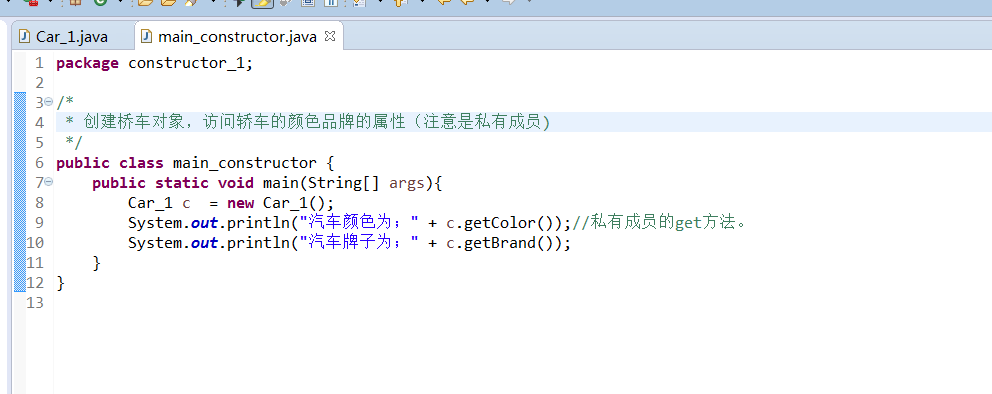Click 'class' keyword on line 6
Screen dimensions: 992x394
coord(141,163)
